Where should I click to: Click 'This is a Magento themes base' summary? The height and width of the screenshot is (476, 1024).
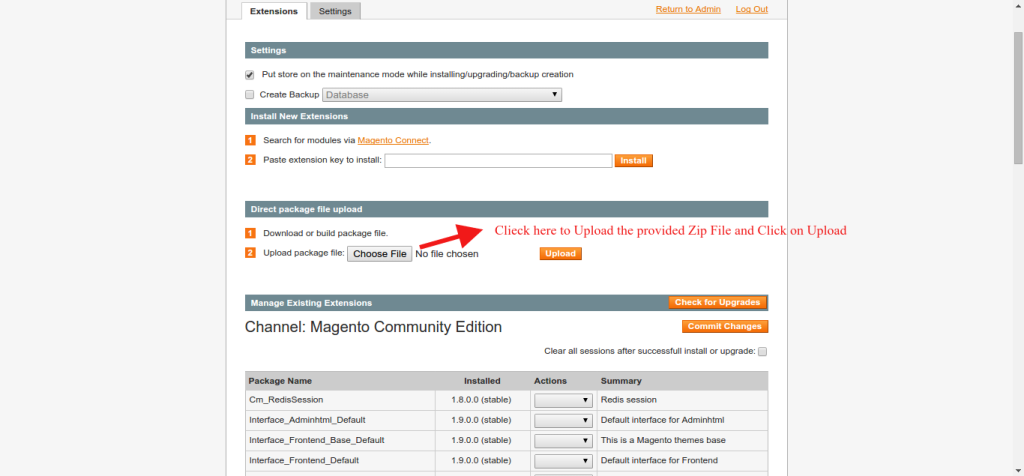tap(663, 440)
